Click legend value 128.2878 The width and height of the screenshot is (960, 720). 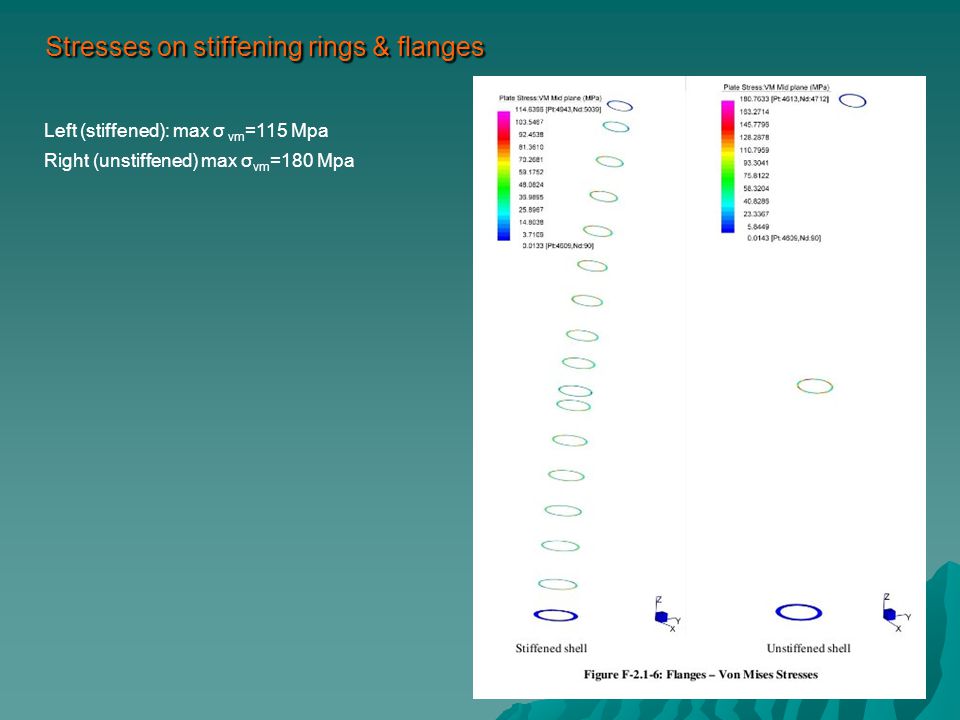[x=754, y=137]
